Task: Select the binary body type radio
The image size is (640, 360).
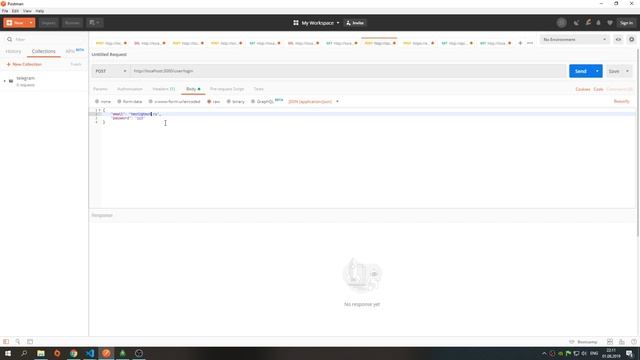Action: tap(229, 101)
